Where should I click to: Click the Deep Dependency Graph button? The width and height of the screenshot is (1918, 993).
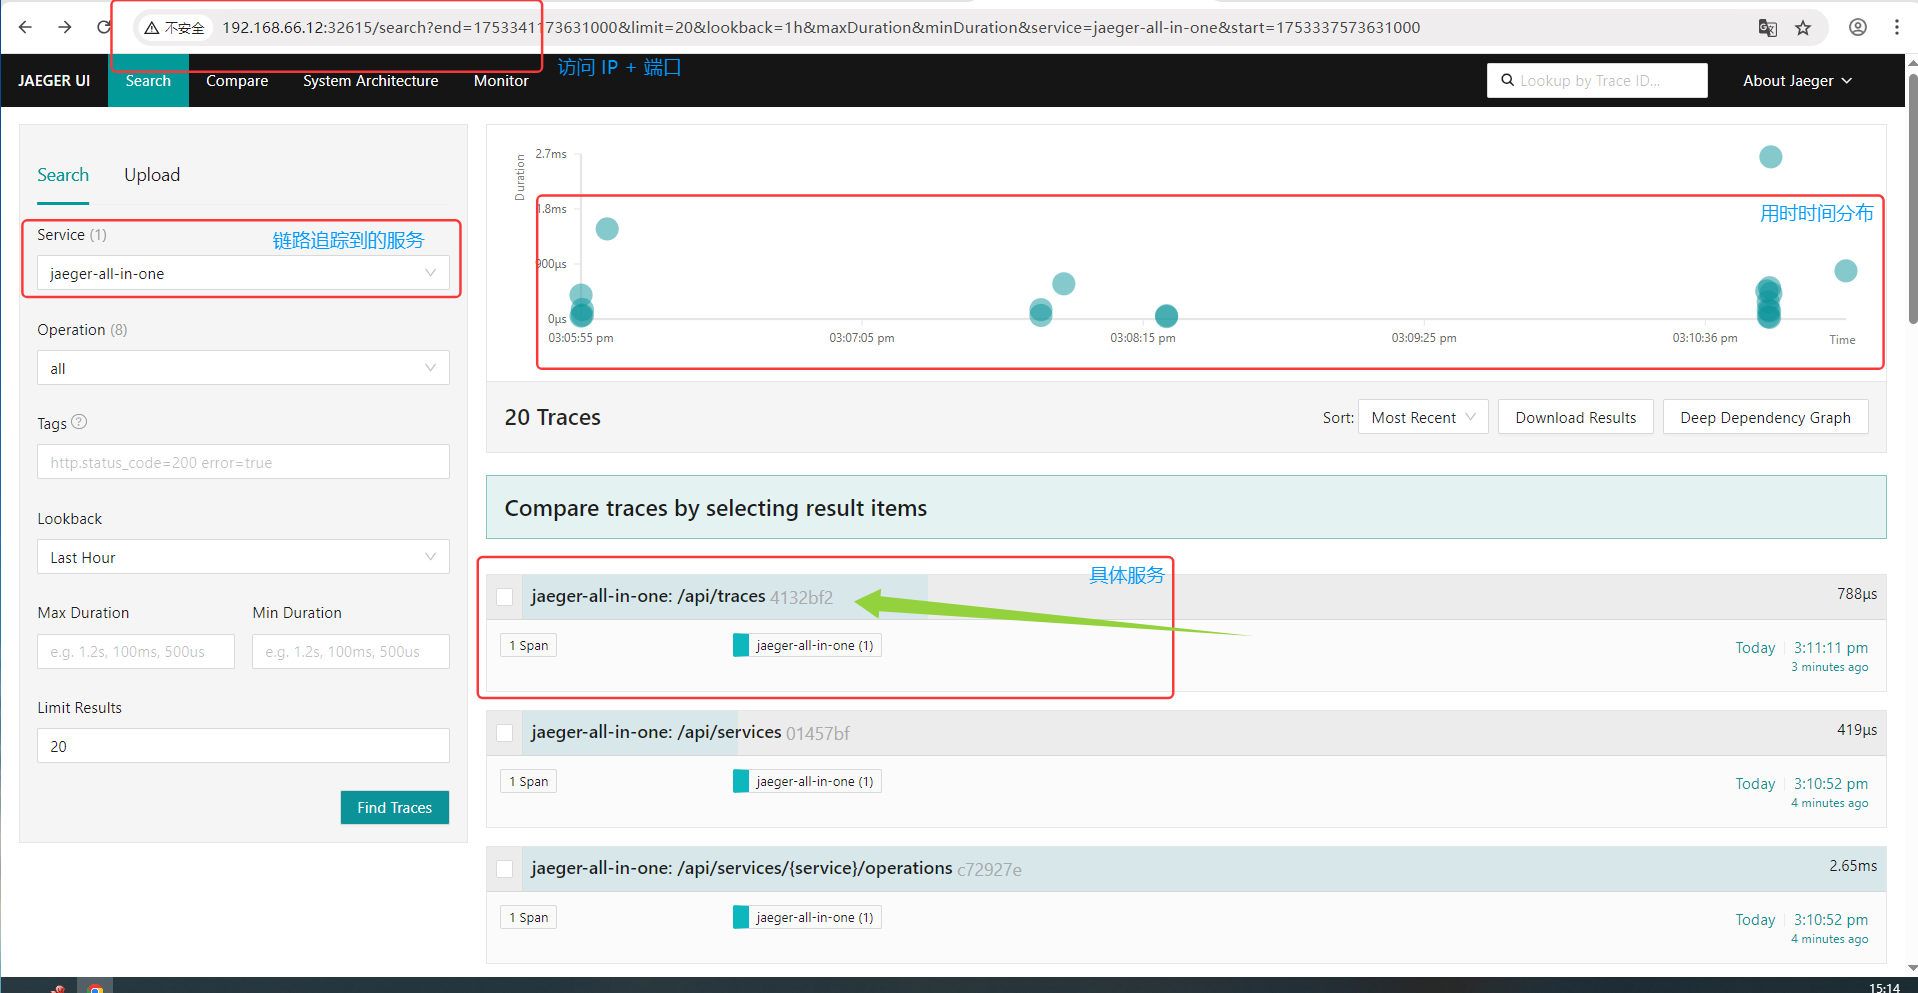pyautogui.click(x=1766, y=417)
